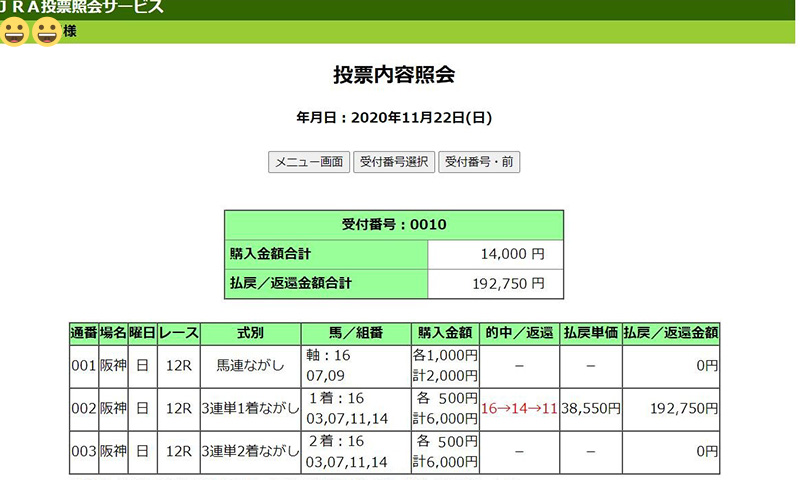
Task: Open 受付番号選択 to choose a receipt number
Action: [394, 162]
